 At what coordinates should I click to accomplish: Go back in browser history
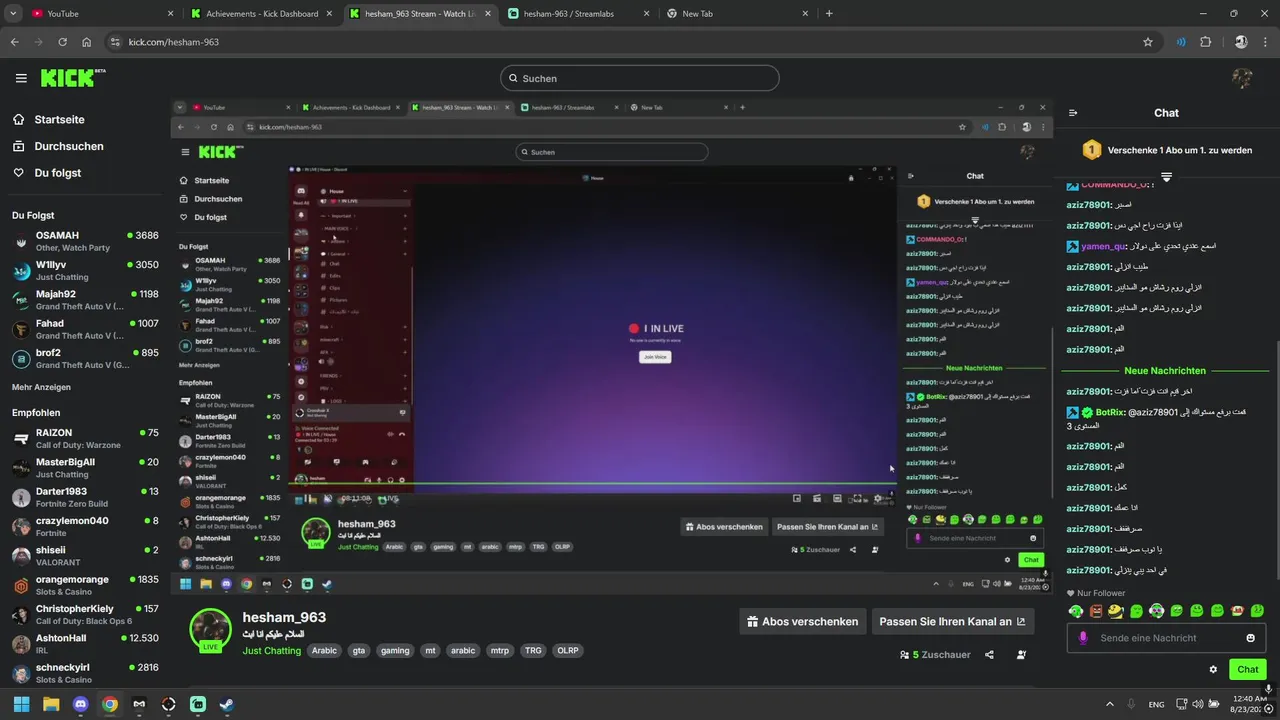coord(14,42)
